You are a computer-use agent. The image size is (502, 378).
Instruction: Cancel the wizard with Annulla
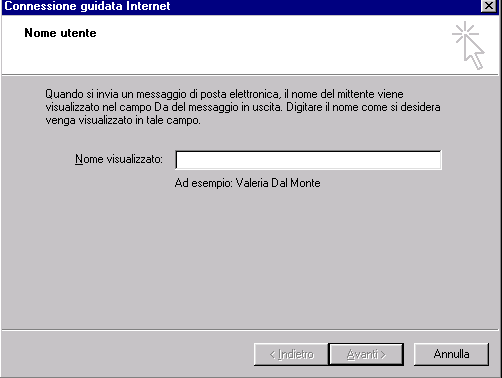click(451, 354)
